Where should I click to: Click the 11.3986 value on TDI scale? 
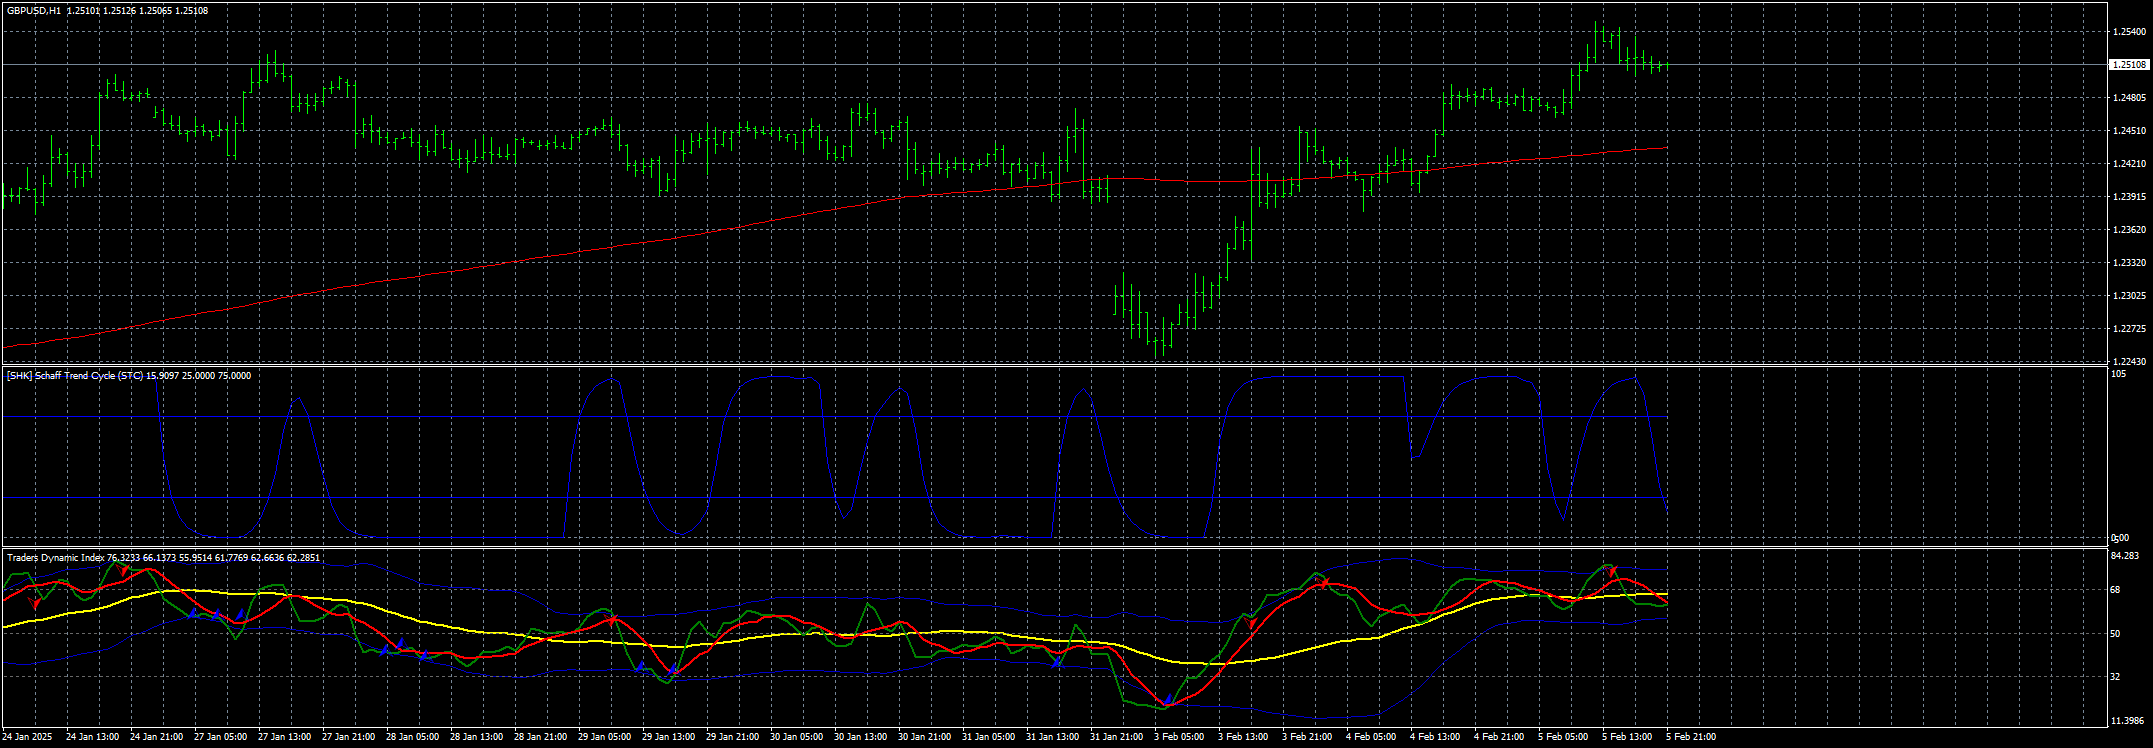(2126, 721)
